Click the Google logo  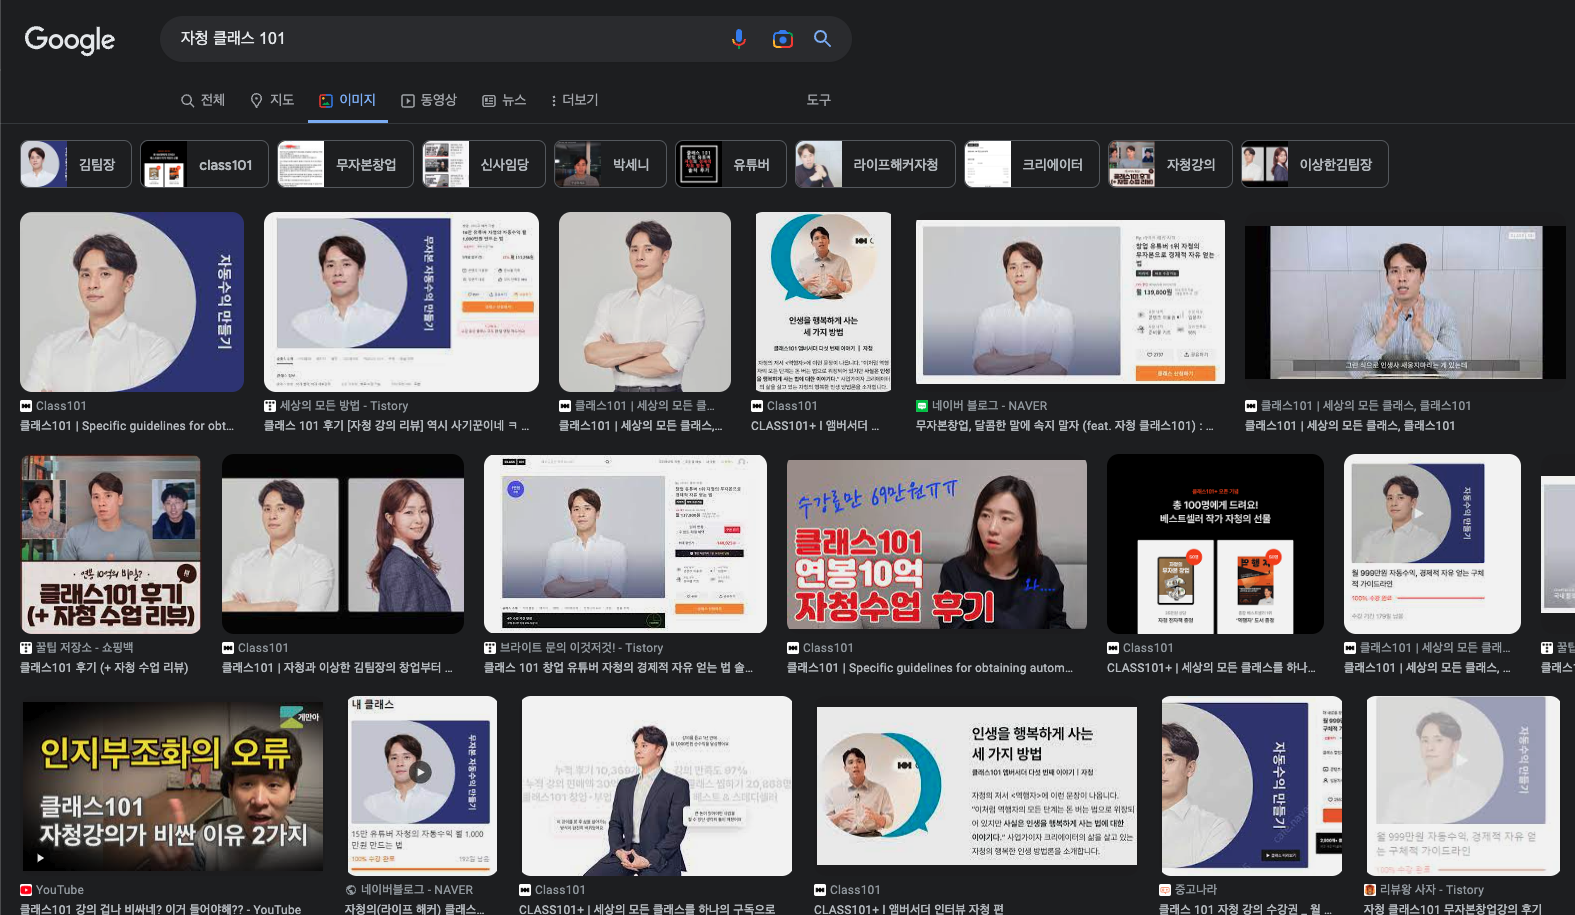70,39
